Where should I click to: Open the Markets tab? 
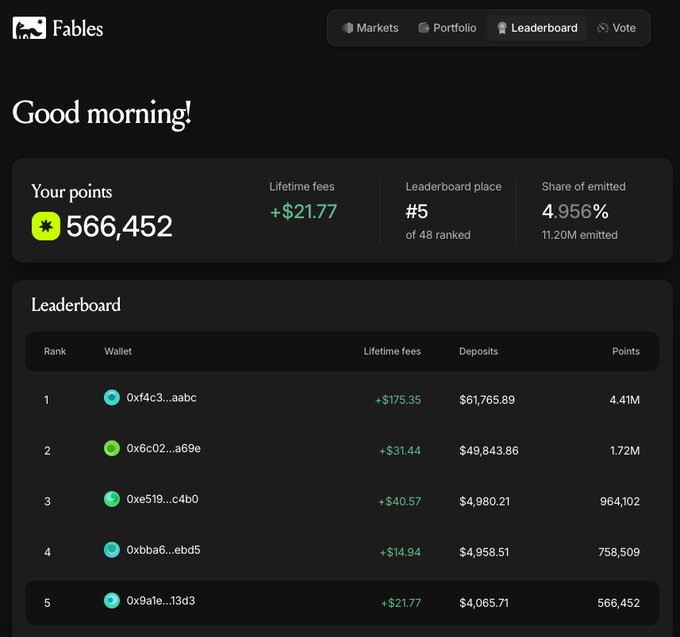point(370,28)
